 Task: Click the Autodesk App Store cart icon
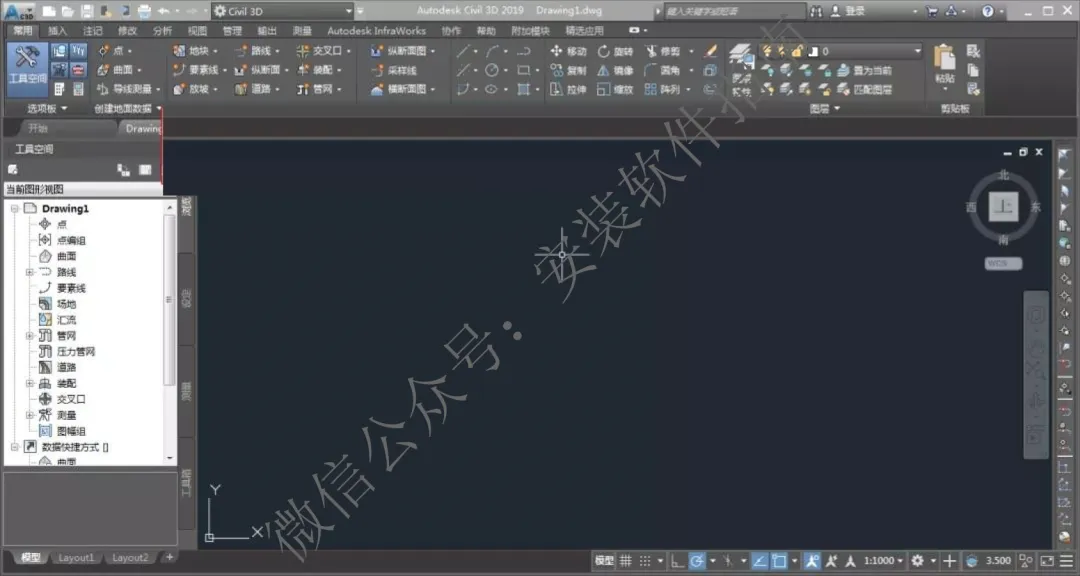click(x=932, y=11)
